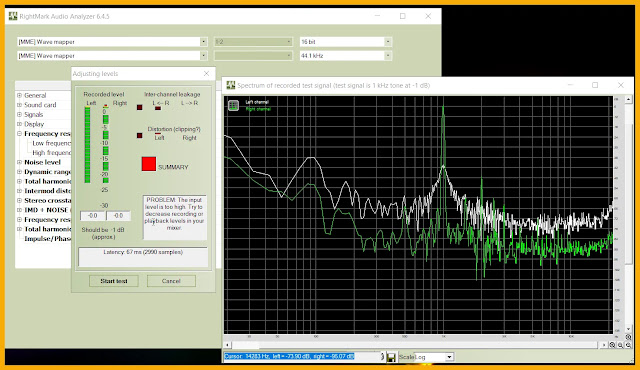Select the last Total harmonic item above Impulse/Phase
The width and height of the screenshot is (640, 370).
click(x=47, y=229)
